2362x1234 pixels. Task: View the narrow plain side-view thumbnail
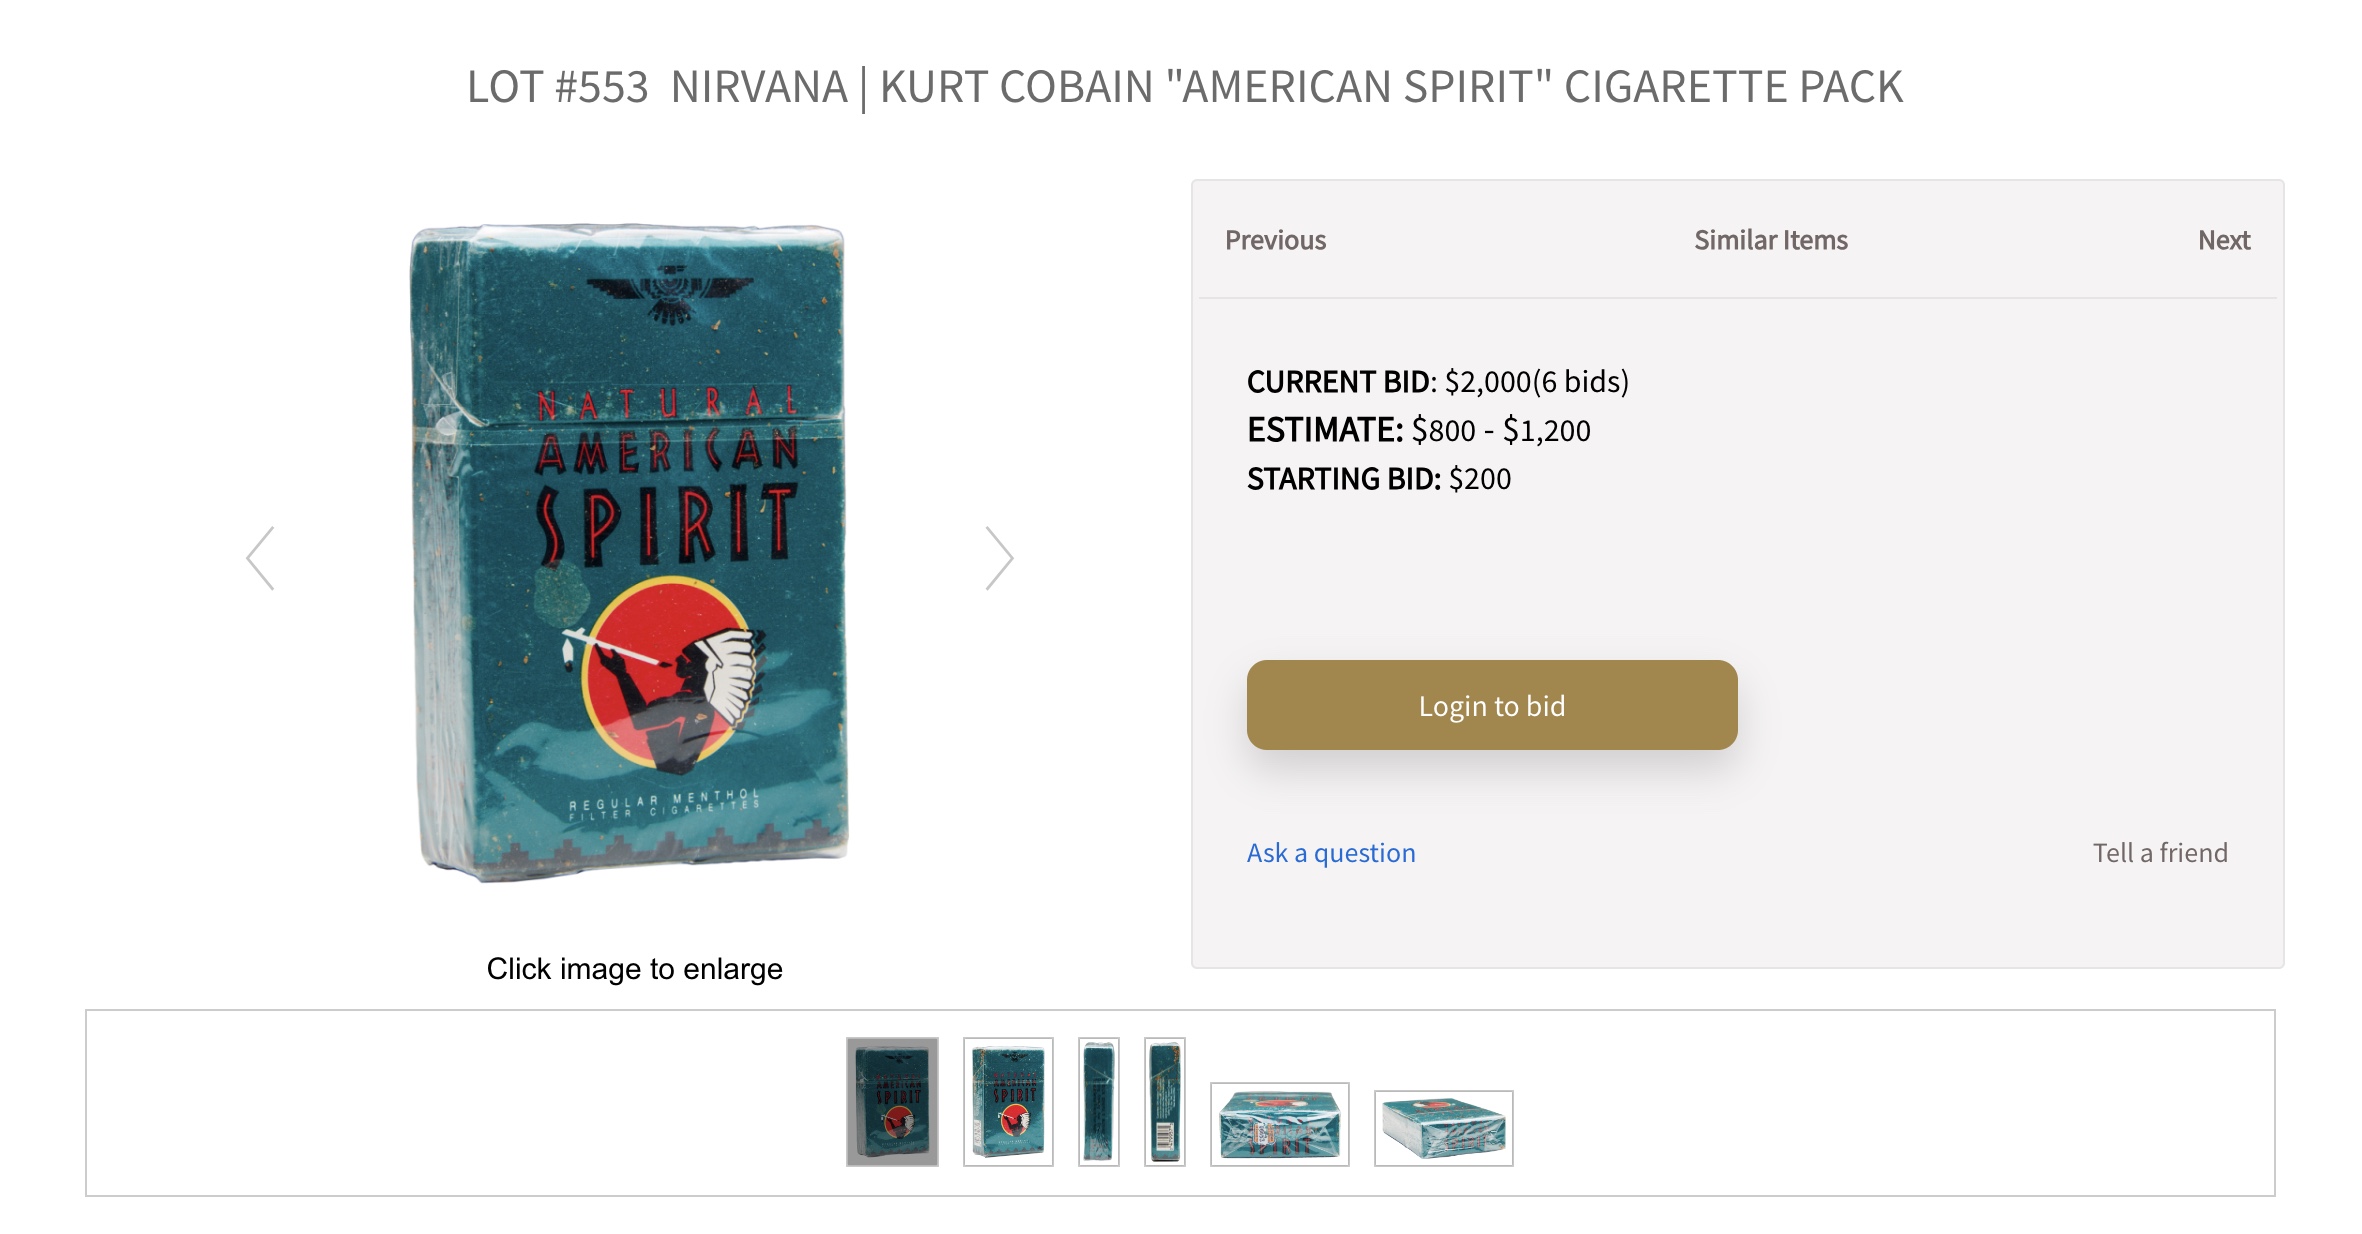coord(1098,1101)
